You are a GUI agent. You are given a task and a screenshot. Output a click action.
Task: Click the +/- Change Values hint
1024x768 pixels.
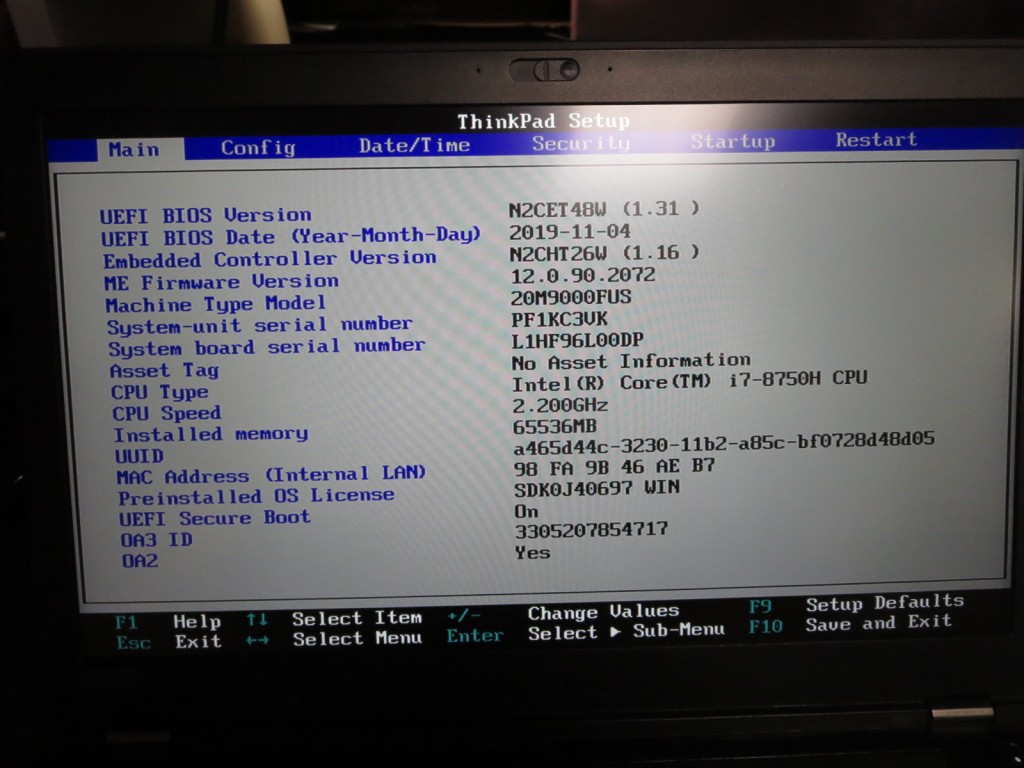pyautogui.click(x=564, y=613)
